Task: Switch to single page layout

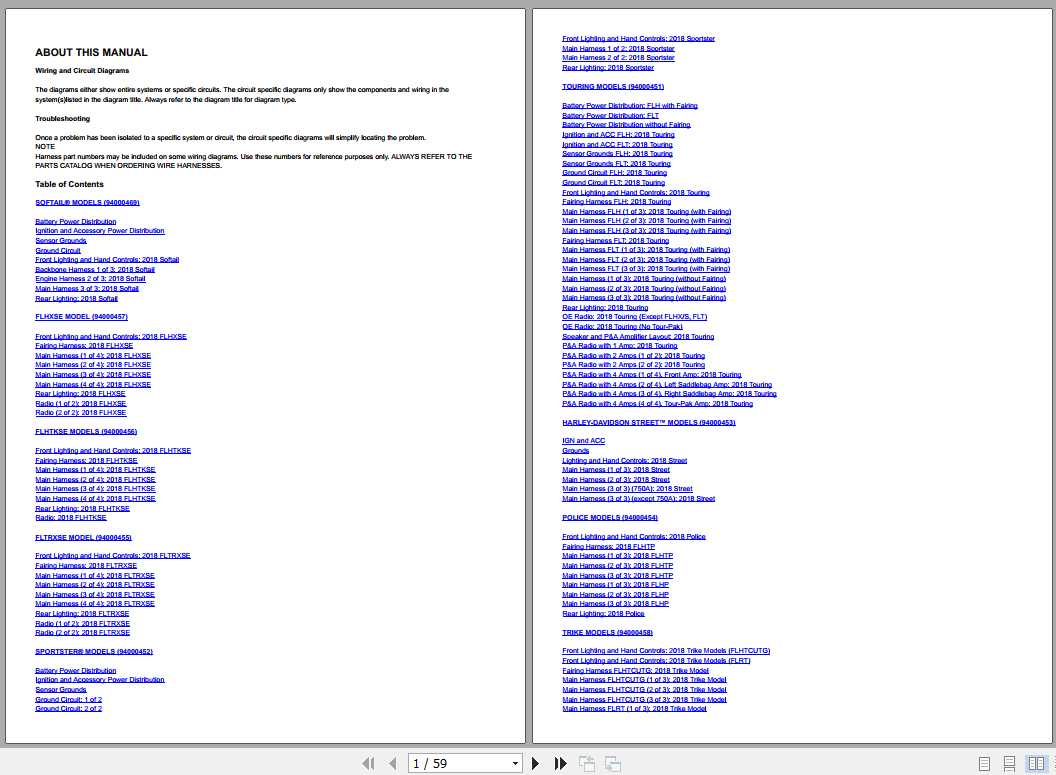Action: (x=984, y=764)
